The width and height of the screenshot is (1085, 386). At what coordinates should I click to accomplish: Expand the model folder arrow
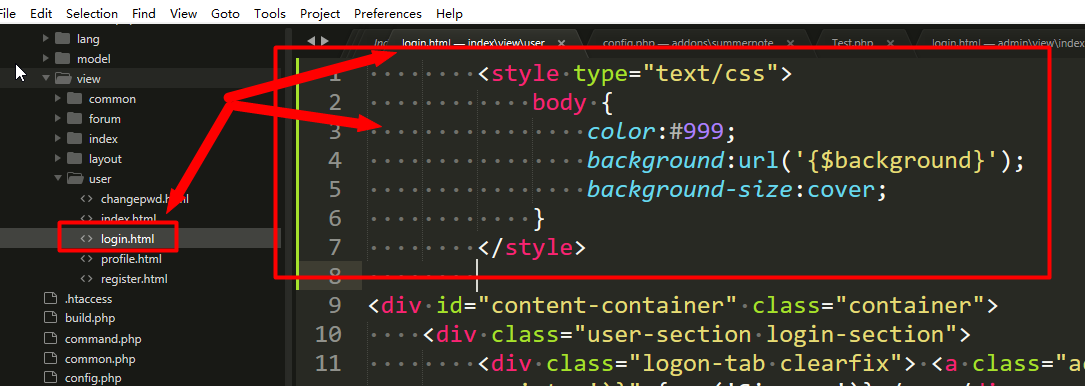click(46, 59)
